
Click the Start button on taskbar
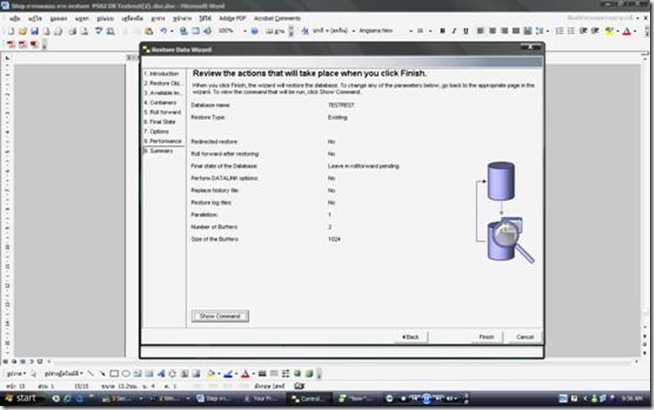pos(21,398)
